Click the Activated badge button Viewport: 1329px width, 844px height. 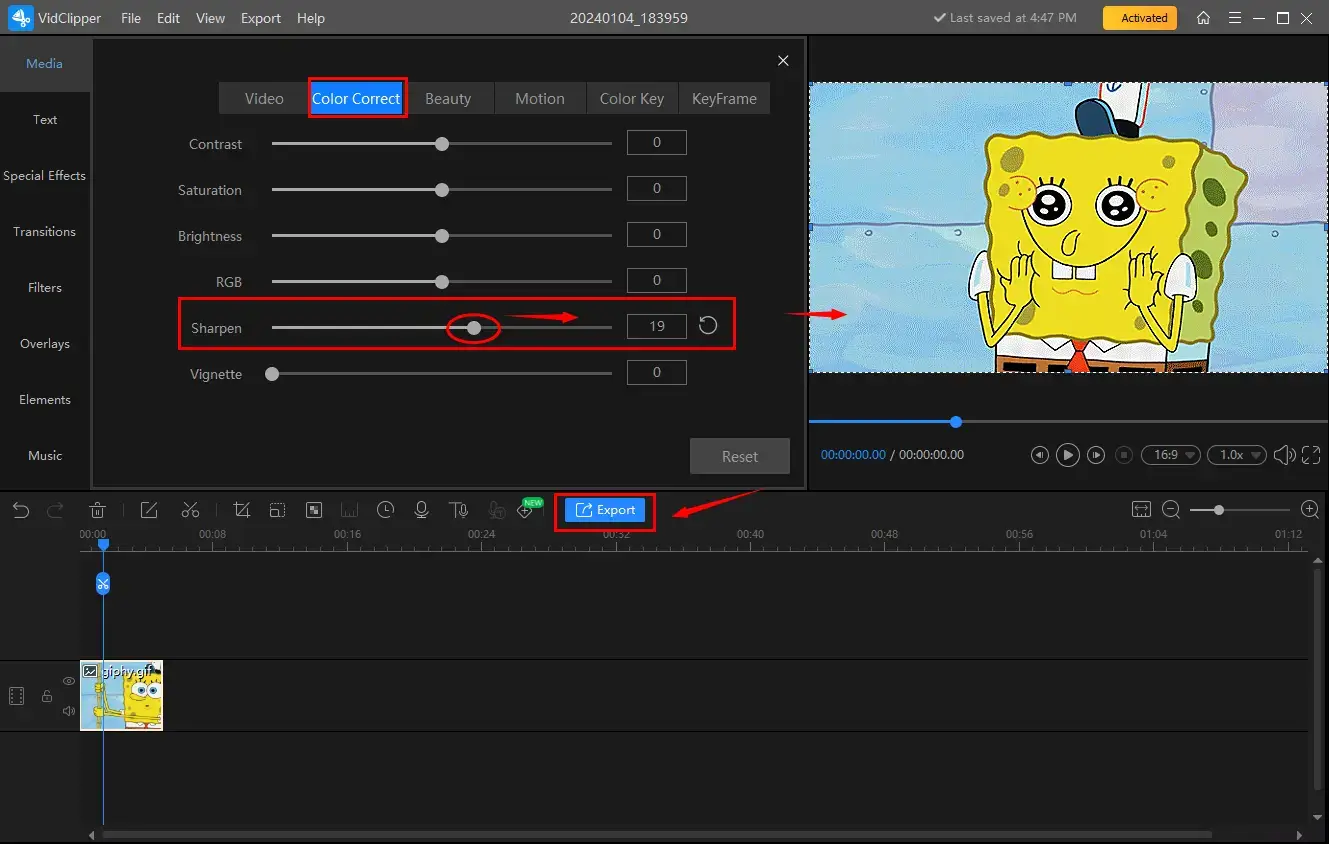[x=1140, y=18]
